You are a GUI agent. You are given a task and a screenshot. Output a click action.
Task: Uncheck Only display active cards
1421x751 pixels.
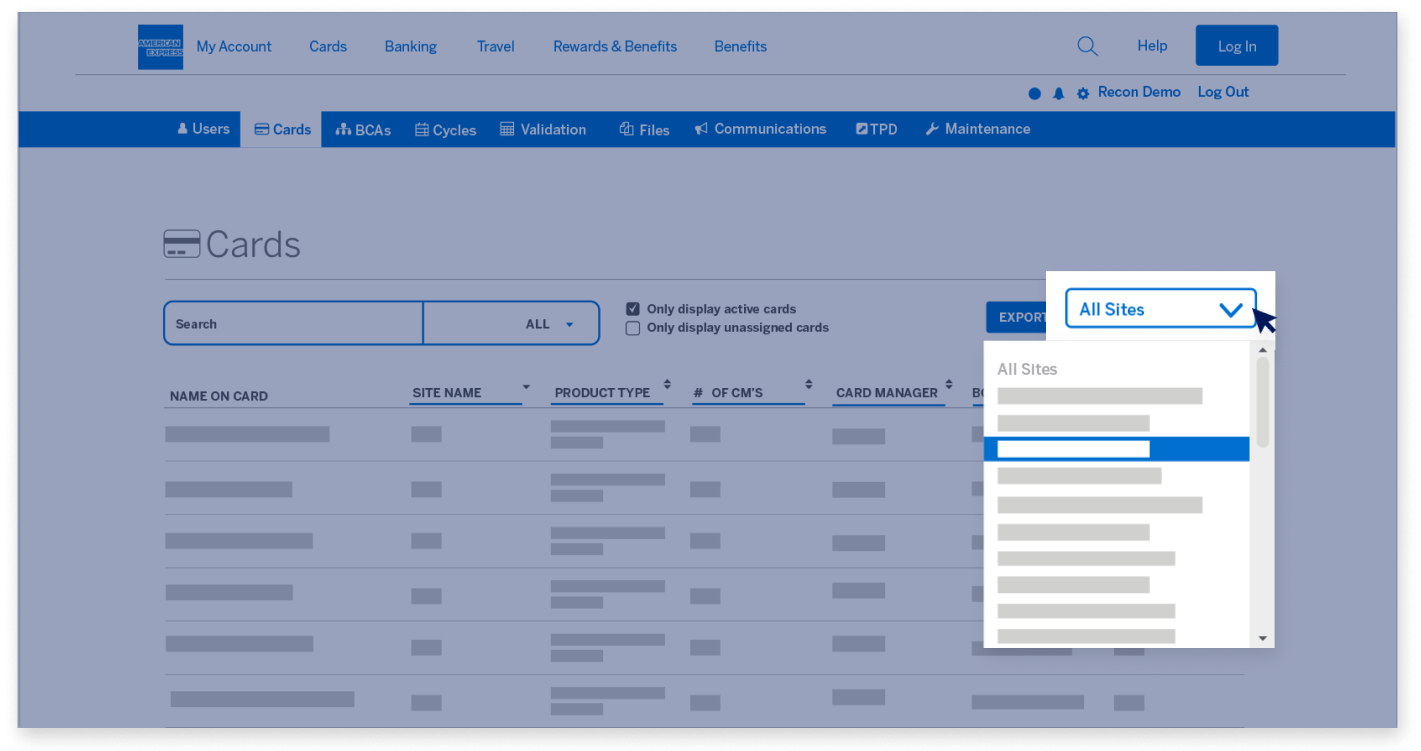pyautogui.click(x=632, y=308)
